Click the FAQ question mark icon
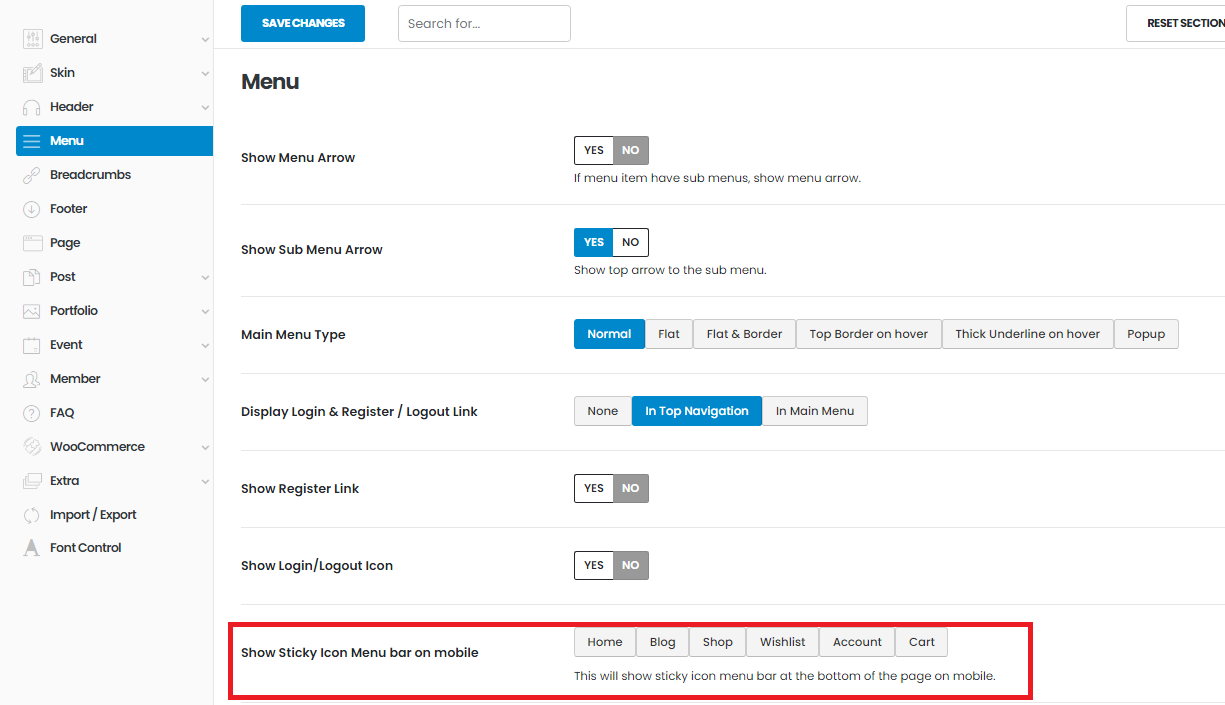This screenshot has width=1225, height=705. point(32,413)
